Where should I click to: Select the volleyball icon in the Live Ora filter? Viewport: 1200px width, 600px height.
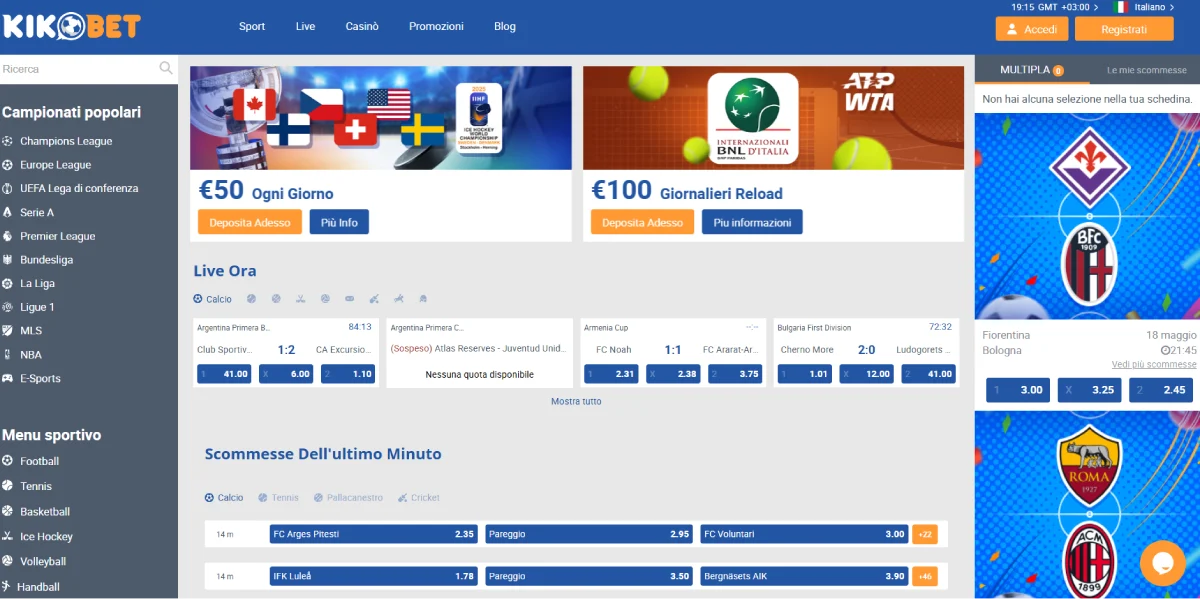coord(325,299)
